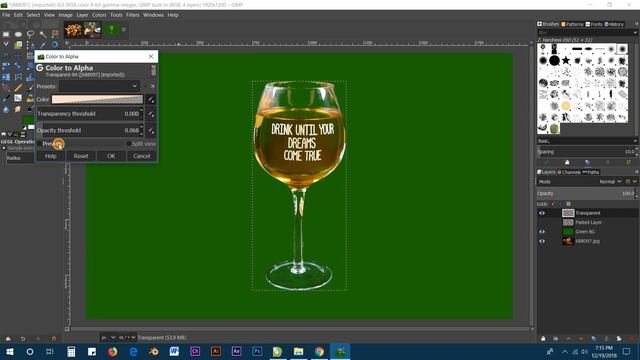The image size is (640, 360).
Task: Open After Effects from taskbar
Action: pyautogui.click(x=236, y=351)
